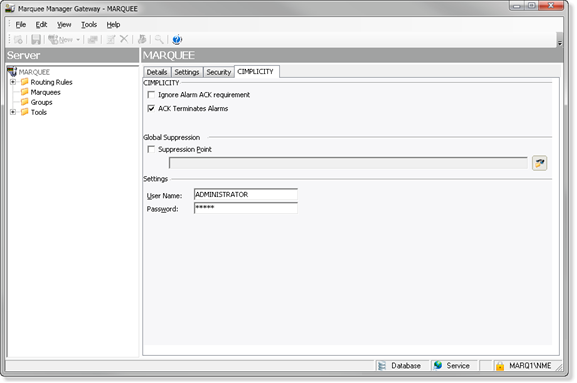The image size is (577, 383).
Task: Select the Tools tree item label
Action: click(x=39, y=112)
